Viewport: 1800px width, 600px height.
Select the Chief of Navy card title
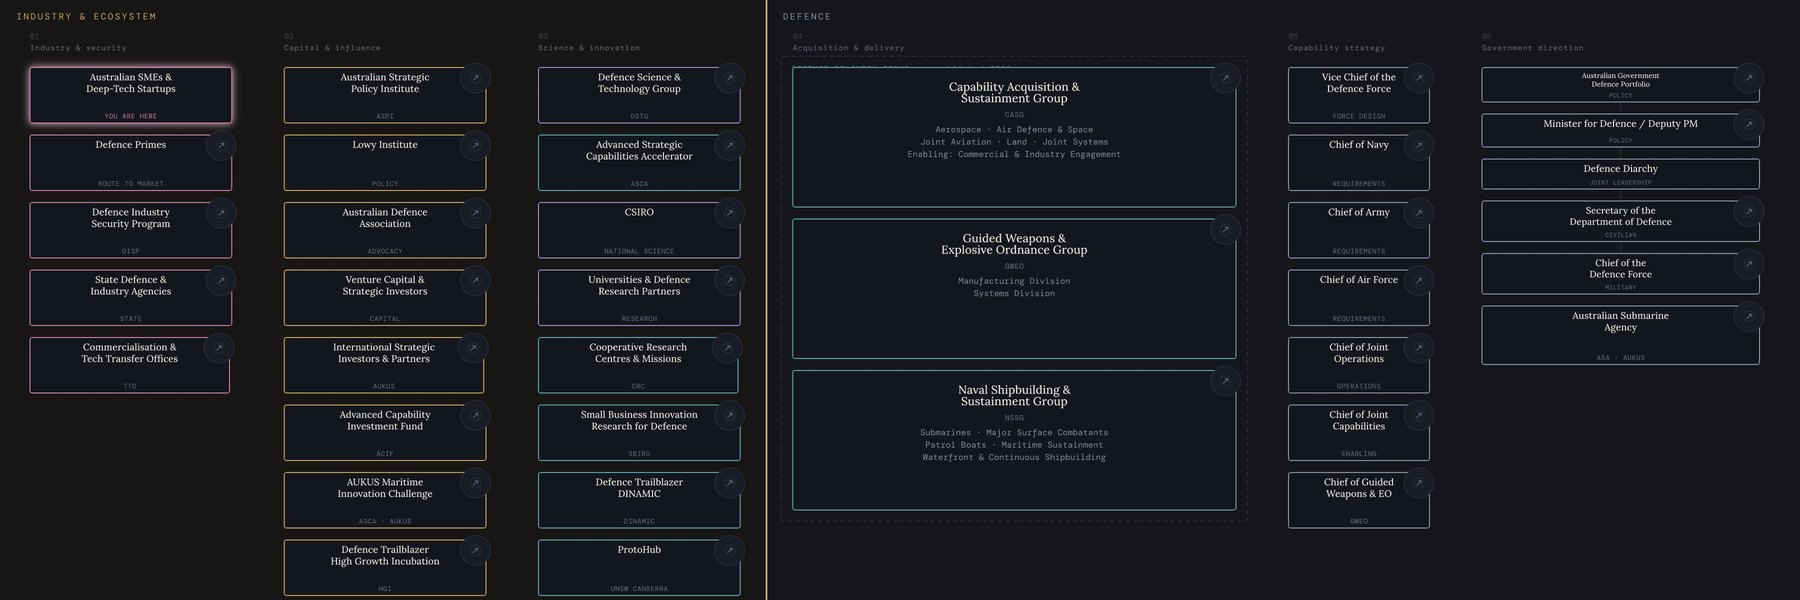[x=1359, y=145]
